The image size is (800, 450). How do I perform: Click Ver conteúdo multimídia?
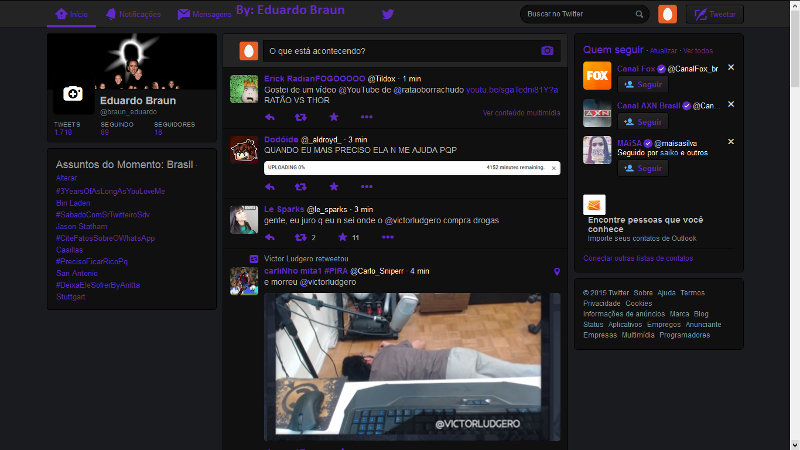pos(521,113)
